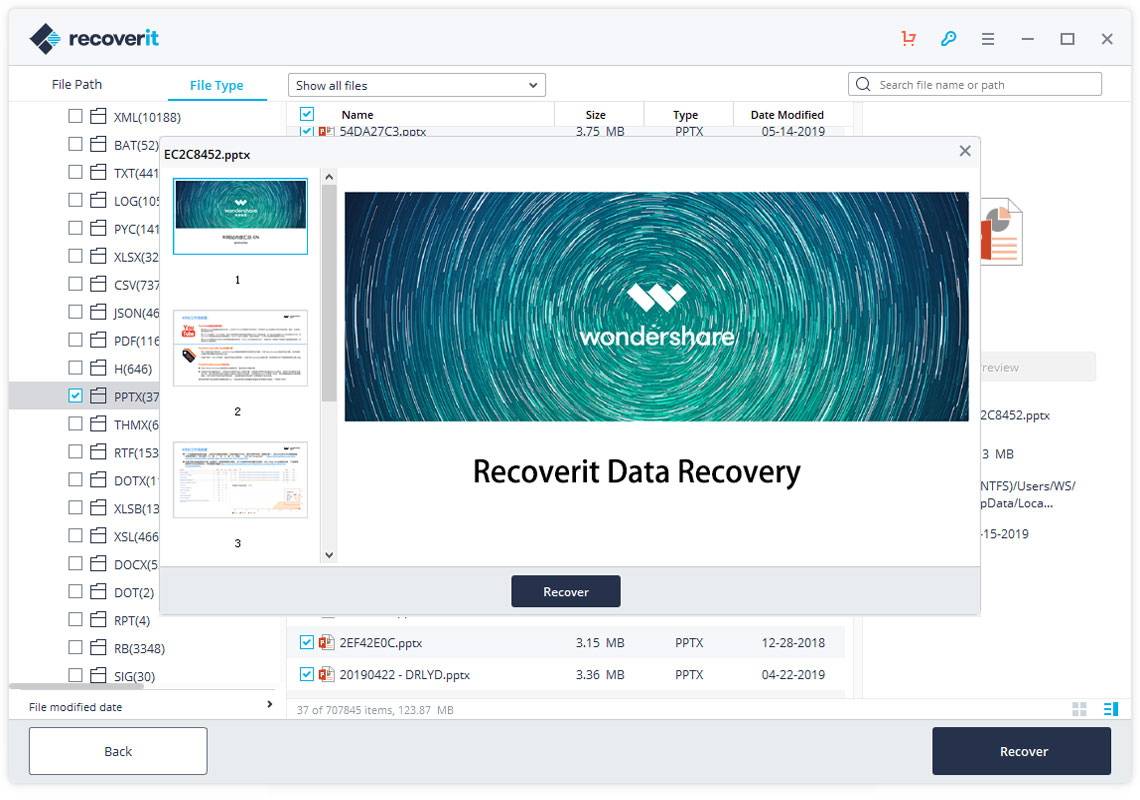Viewport: 1140px width, 800px height.
Task: Click the key registration icon
Action: pyautogui.click(x=948, y=39)
